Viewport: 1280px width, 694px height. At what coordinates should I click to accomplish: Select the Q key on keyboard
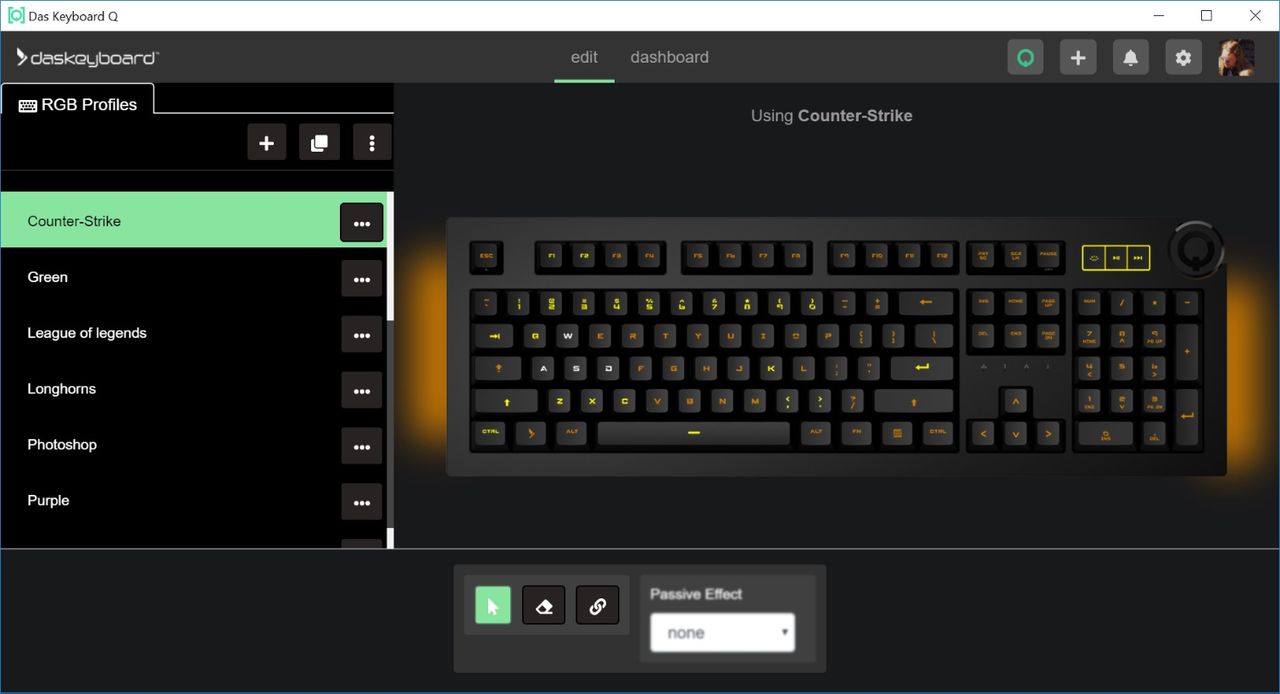point(535,336)
